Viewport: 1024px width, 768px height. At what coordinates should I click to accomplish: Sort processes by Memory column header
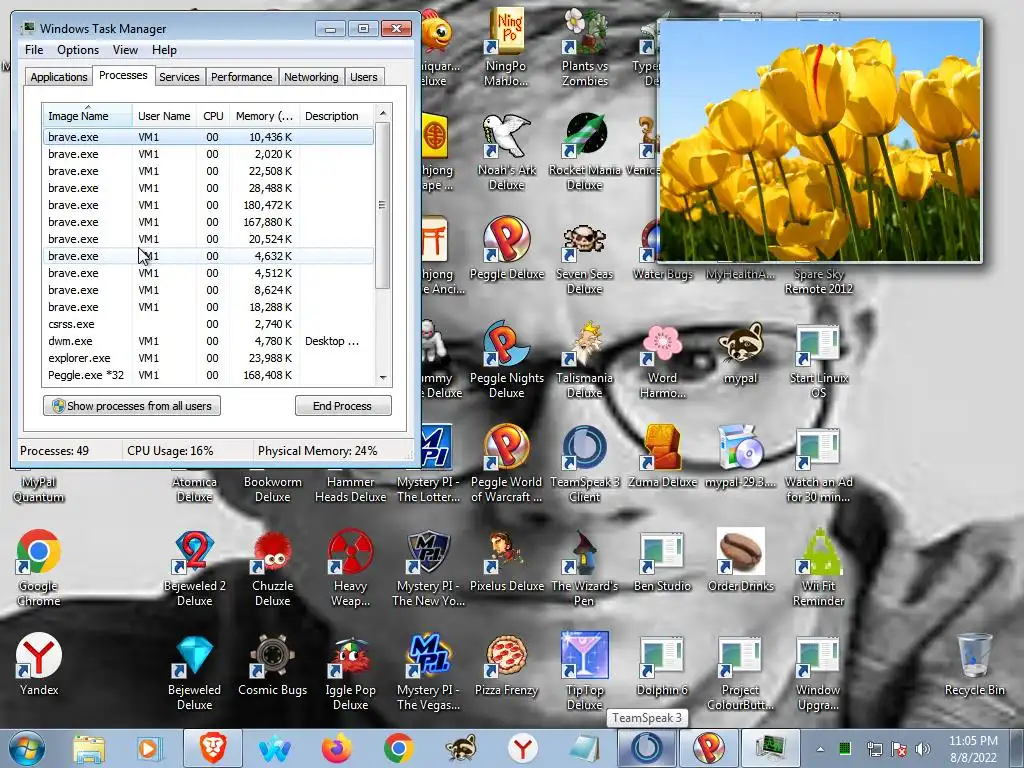point(264,116)
